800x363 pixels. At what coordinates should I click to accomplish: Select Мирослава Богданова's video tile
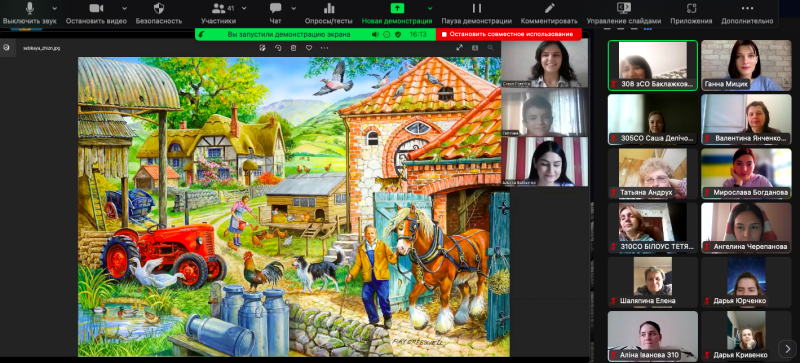click(746, 174)
